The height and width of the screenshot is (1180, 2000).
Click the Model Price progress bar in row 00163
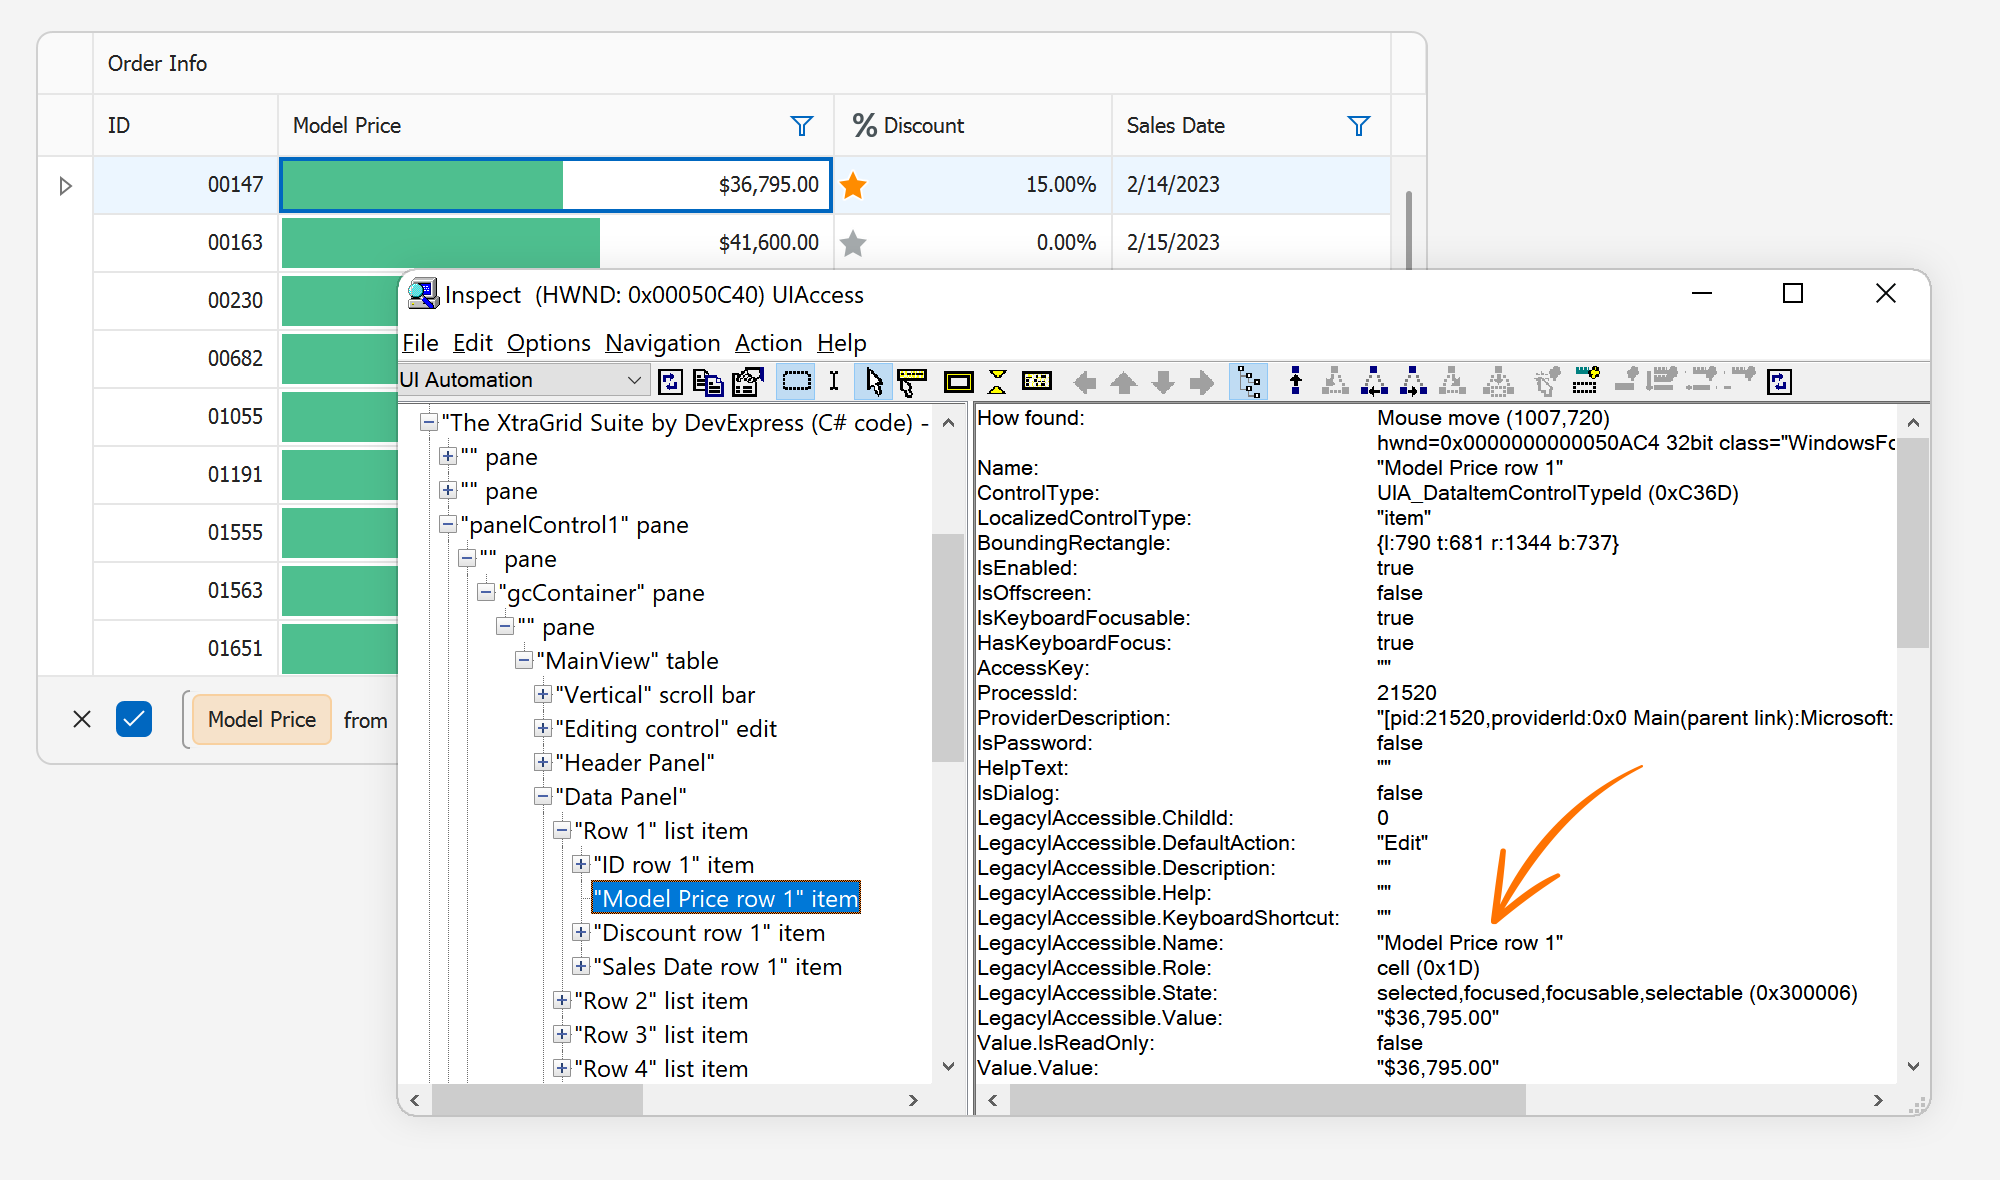pos(440,243)
